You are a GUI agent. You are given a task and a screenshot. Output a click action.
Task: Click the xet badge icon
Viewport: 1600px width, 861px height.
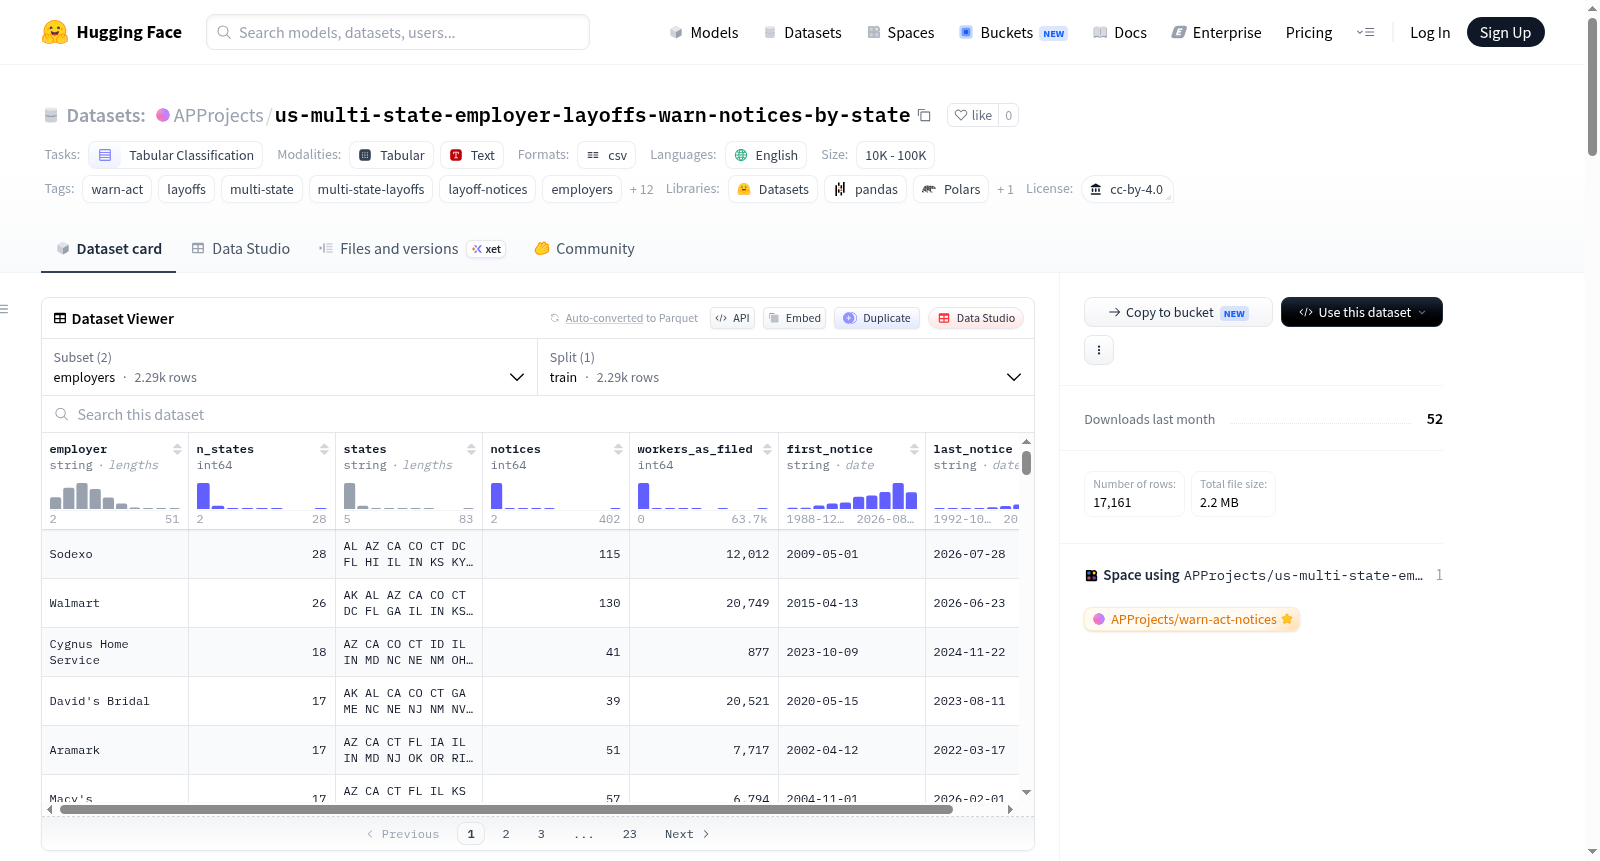[486, 249]
